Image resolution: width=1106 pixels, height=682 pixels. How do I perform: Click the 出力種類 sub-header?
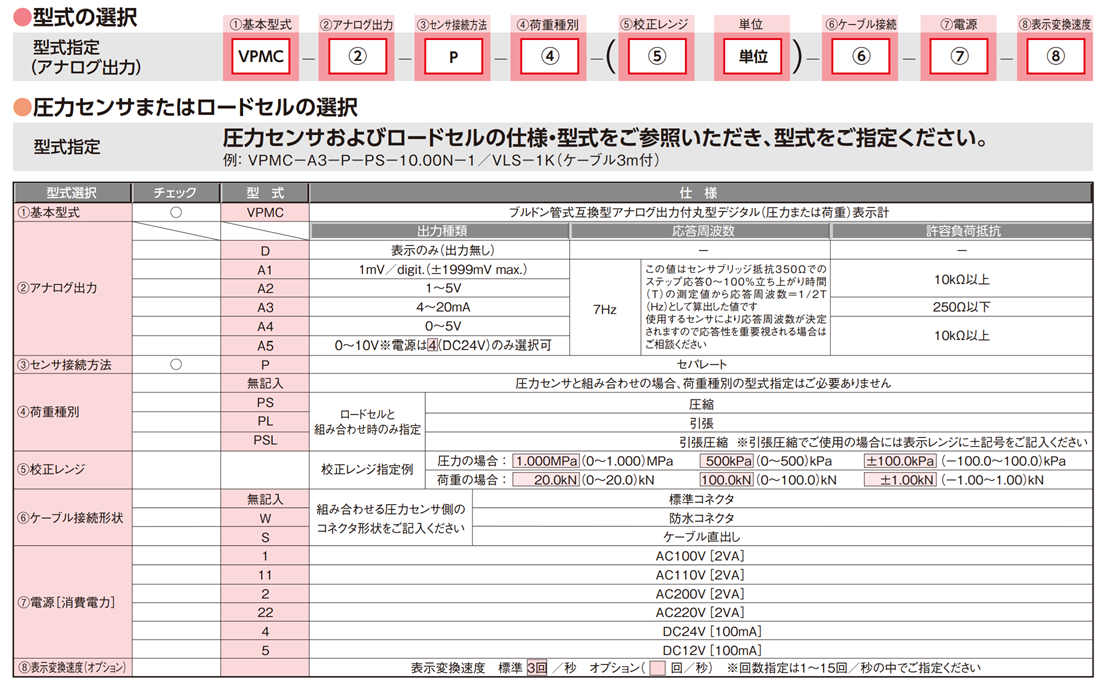[442, 231]
